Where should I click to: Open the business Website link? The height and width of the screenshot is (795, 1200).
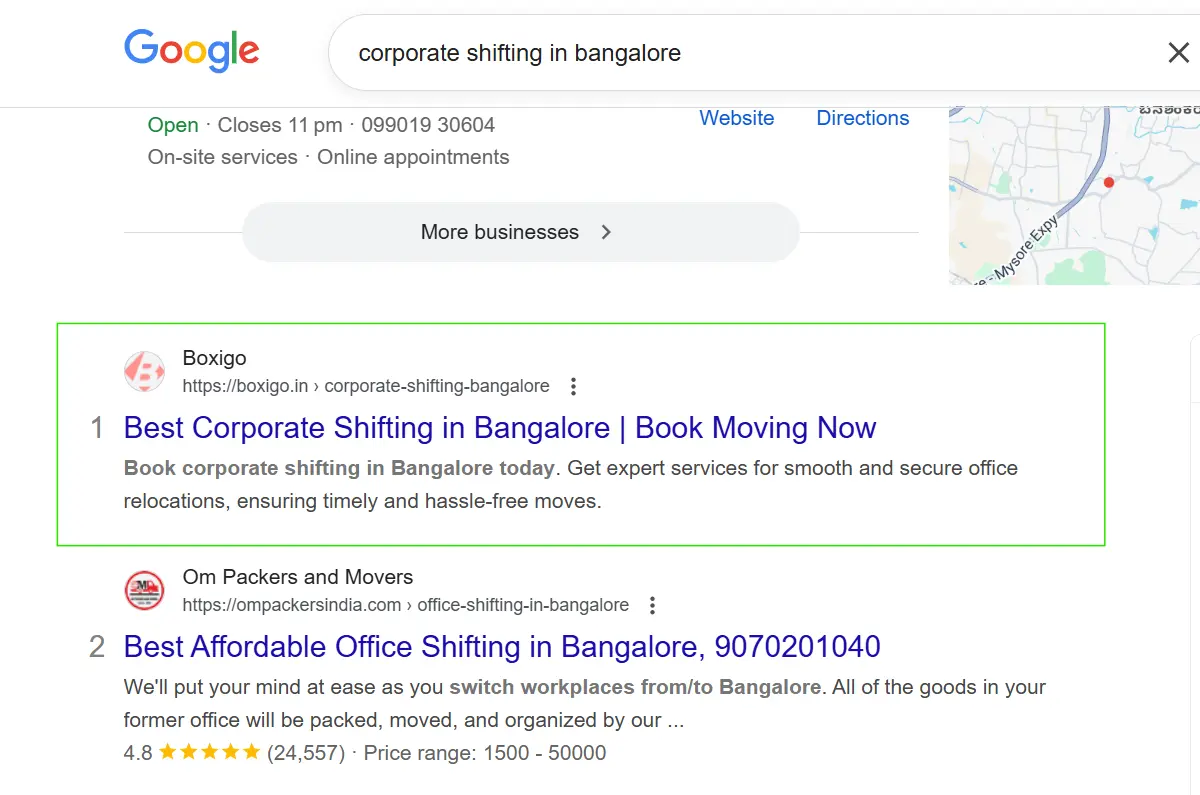[736, 118]
